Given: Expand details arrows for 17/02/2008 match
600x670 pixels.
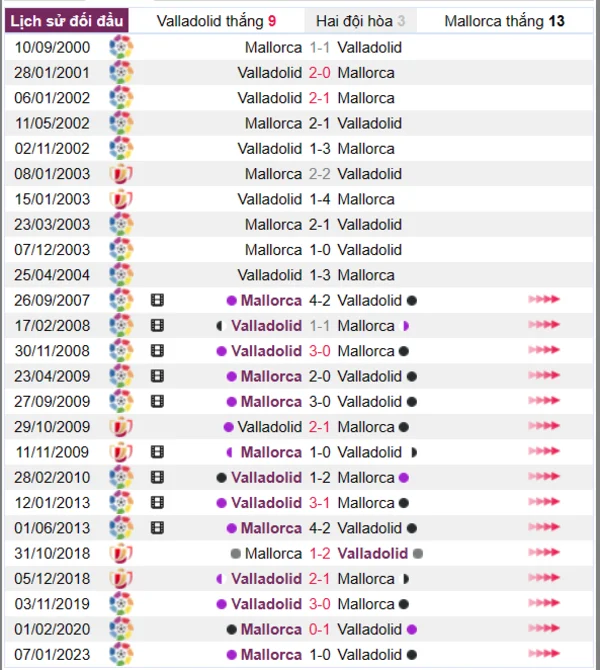Looking at the screenshot, I should click(x=544, y=324).
